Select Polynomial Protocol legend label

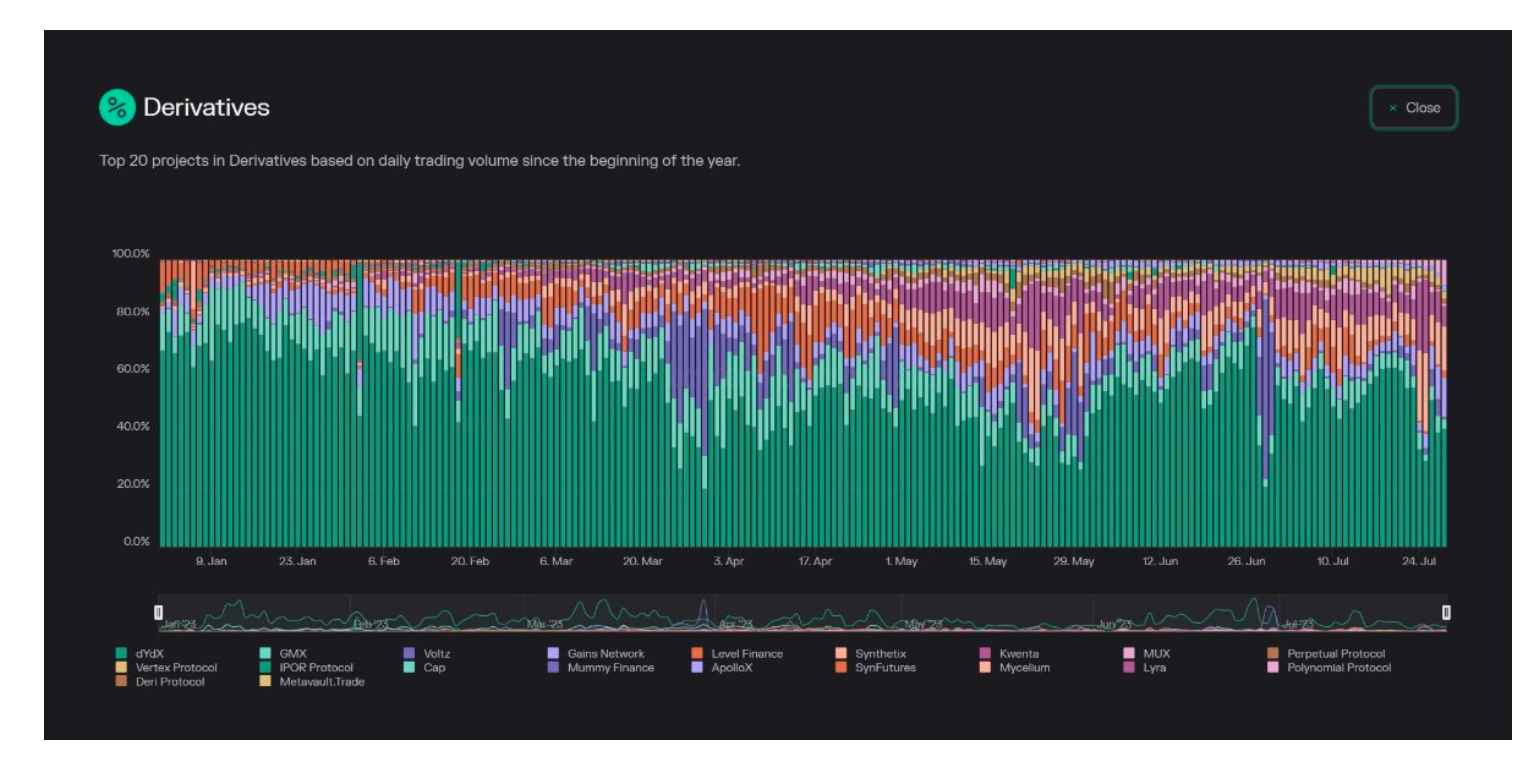[1339, 668]
